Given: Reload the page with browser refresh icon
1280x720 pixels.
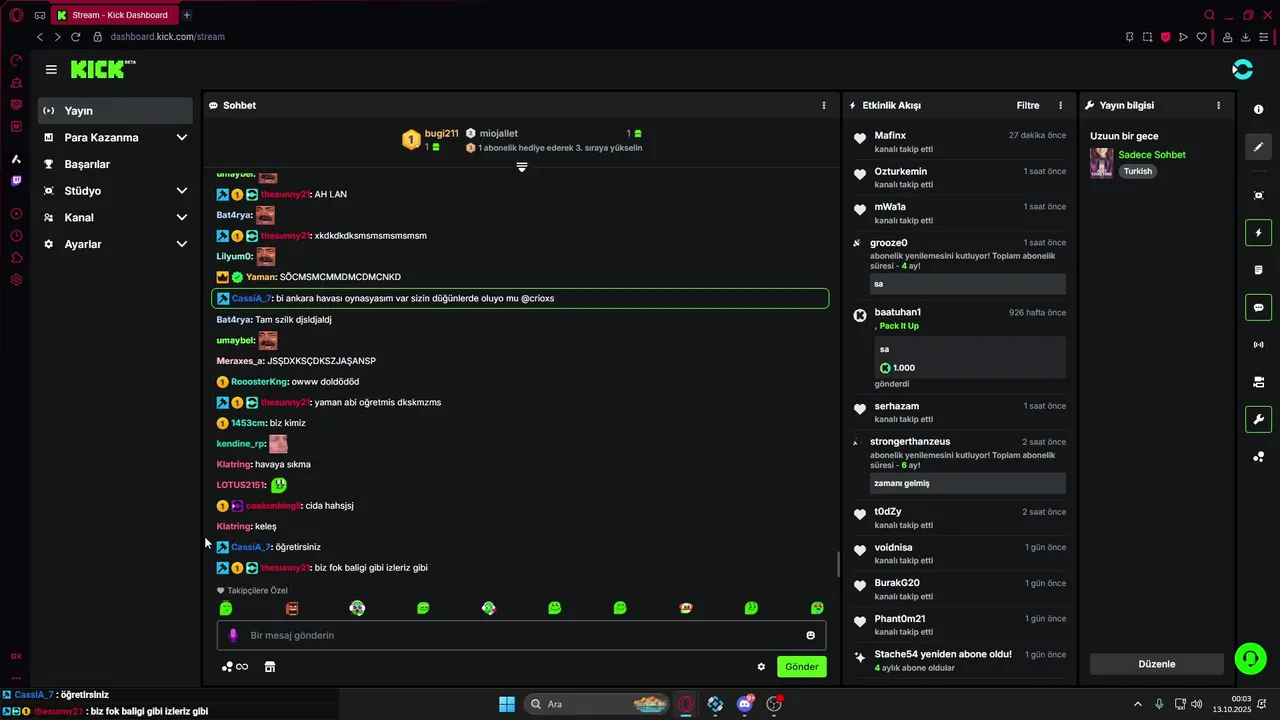Looking at the screenshot, I should (x=75, y=37).
